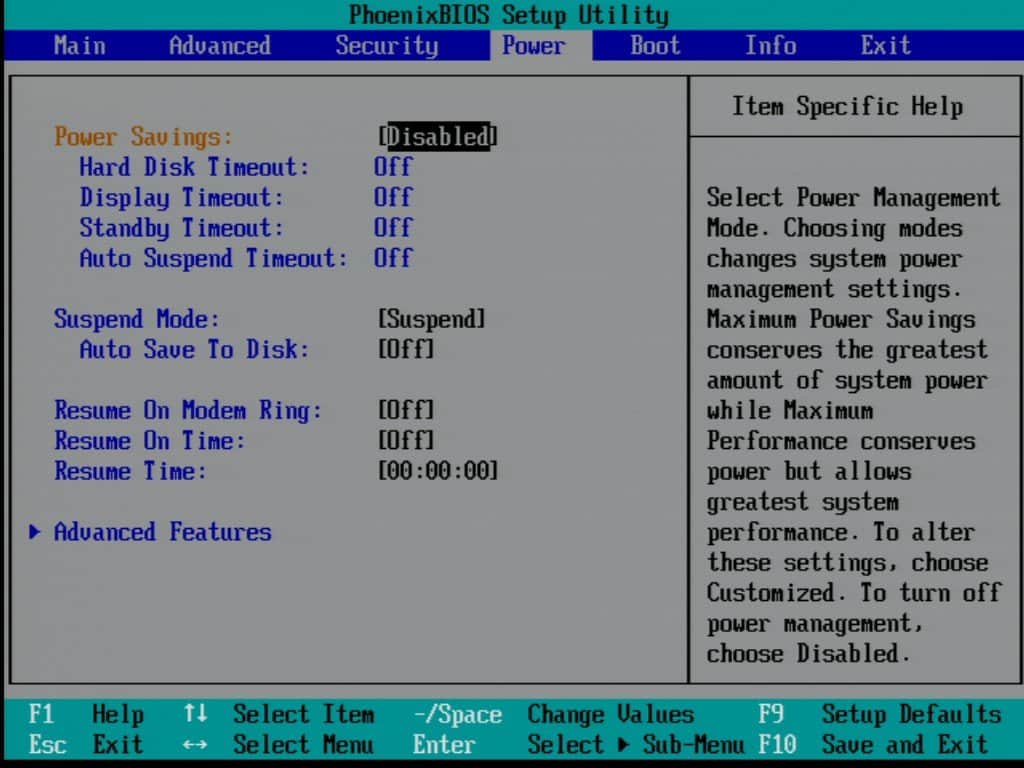Switch to the Exit menu tab
The height and width of the screenshot is (768, 1024).
[886, 46]
